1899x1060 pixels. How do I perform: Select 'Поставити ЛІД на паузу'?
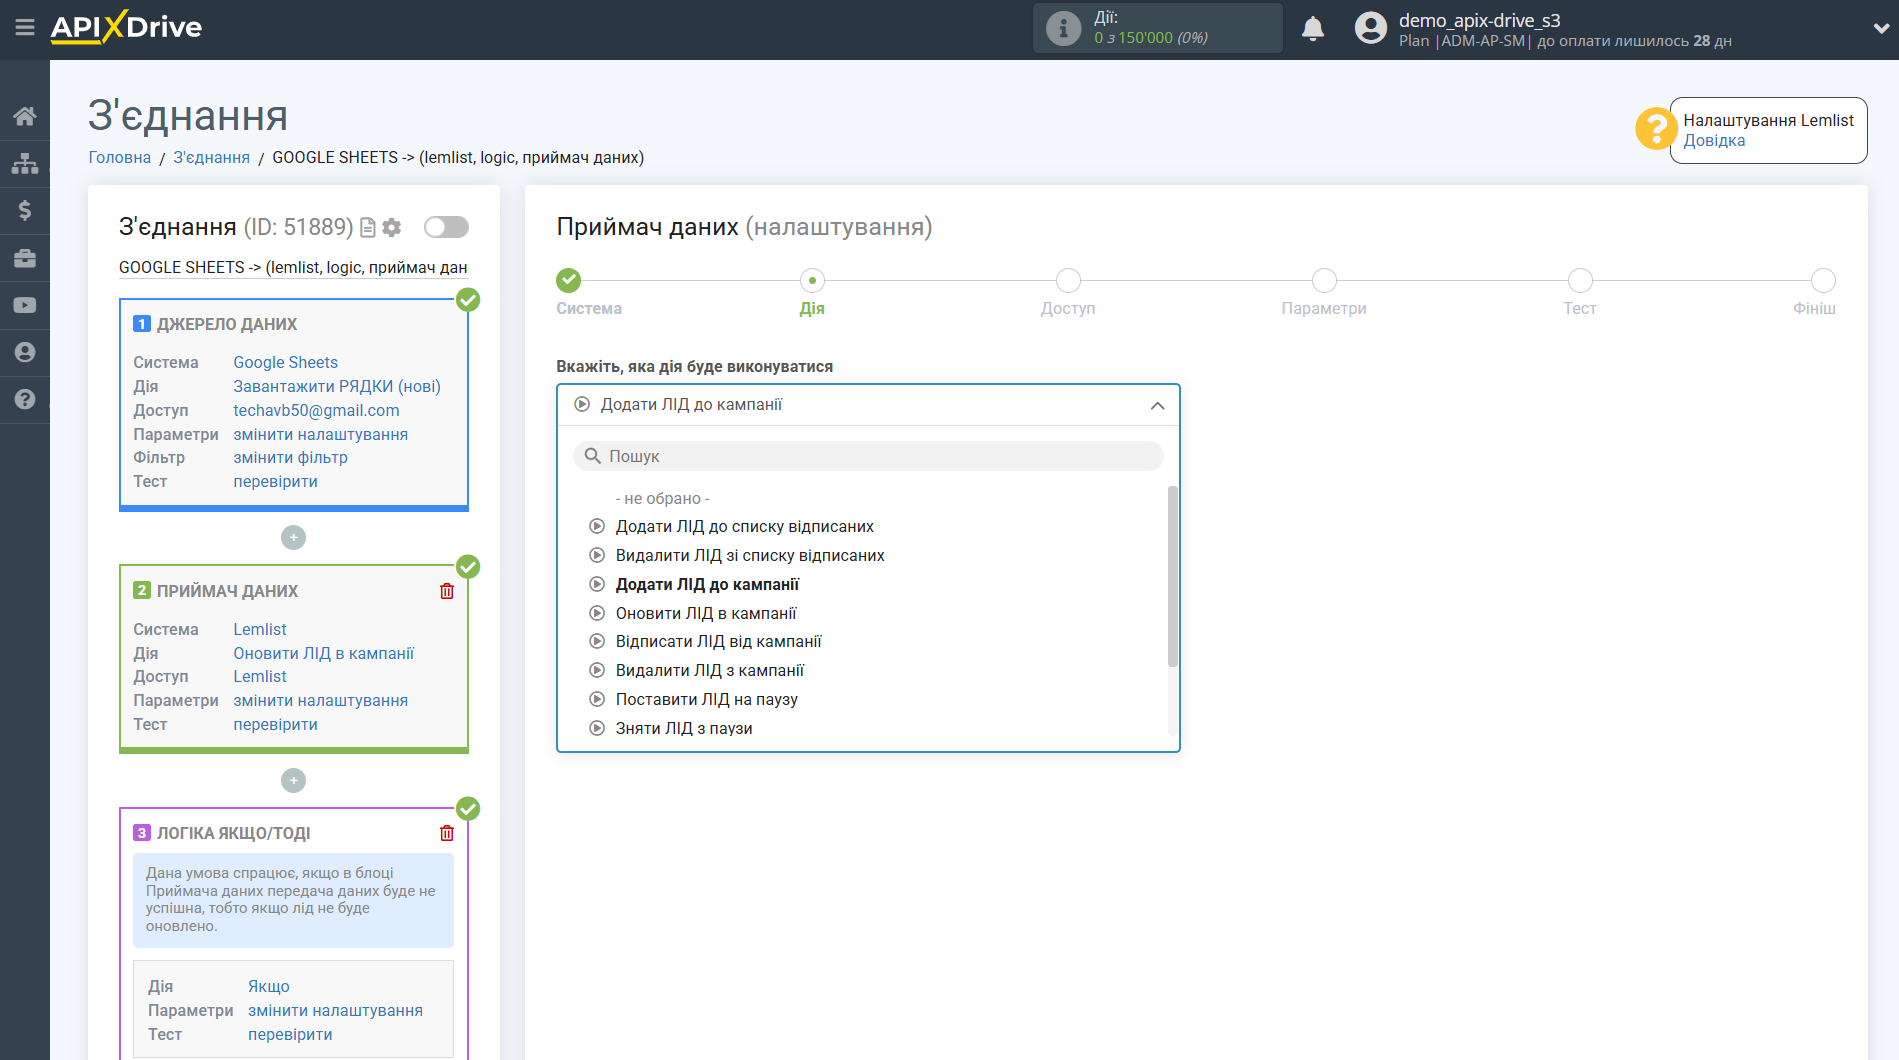click(x=706, y=699)
